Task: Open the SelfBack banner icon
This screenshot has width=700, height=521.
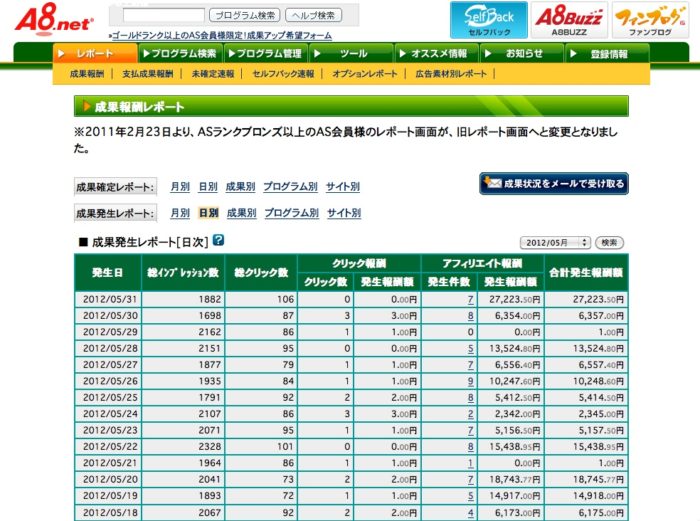Action: point(488,20)
